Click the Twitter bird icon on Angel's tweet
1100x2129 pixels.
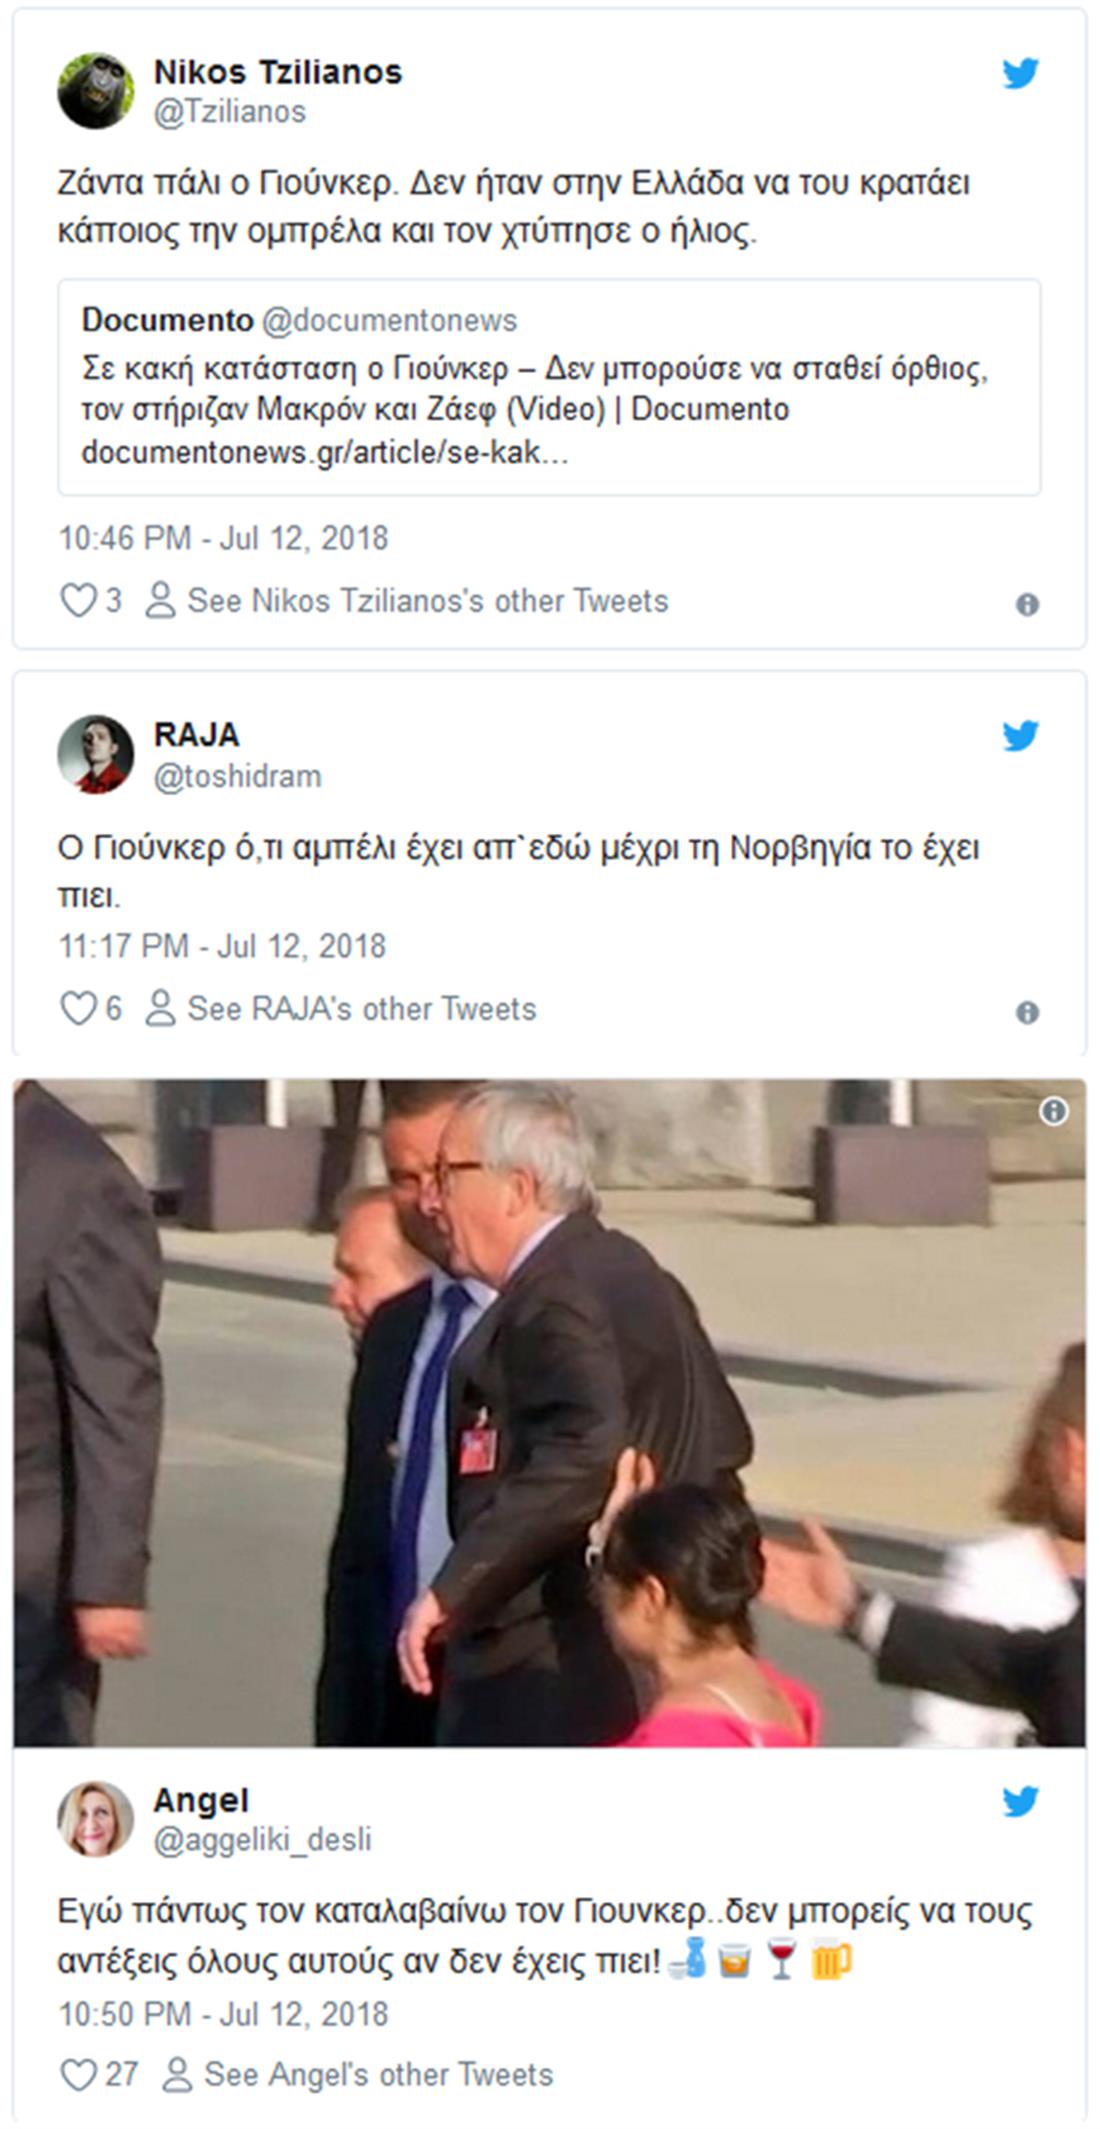[1021, 1801]
